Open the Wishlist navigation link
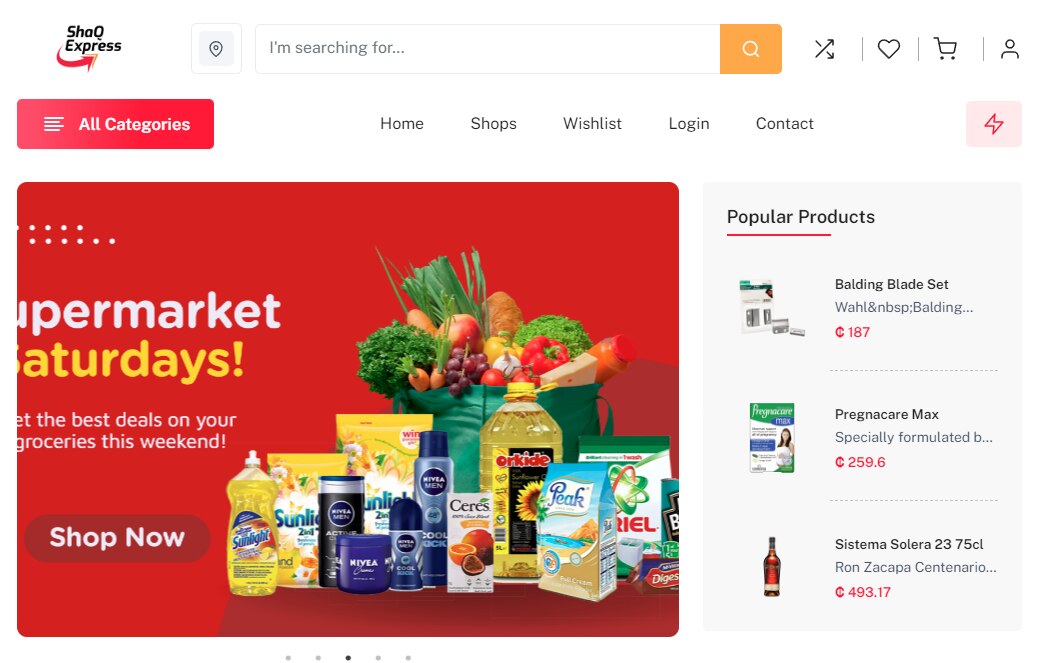1050x663 pixels. [x=592, y=124]
